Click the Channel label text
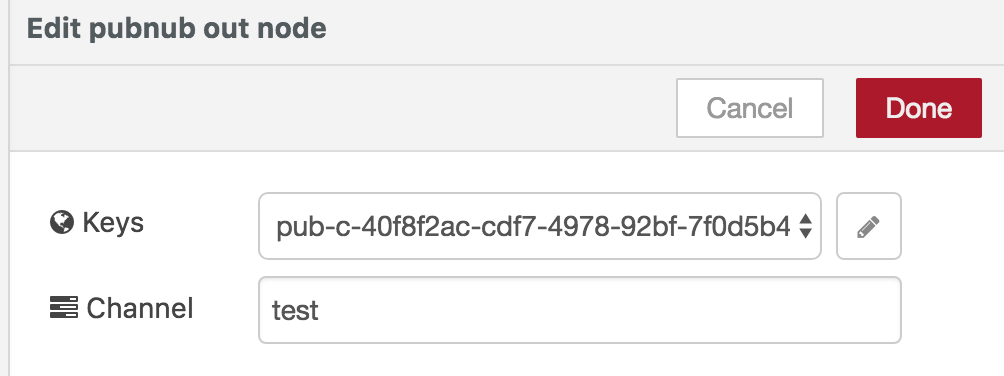 pos(140,308)
